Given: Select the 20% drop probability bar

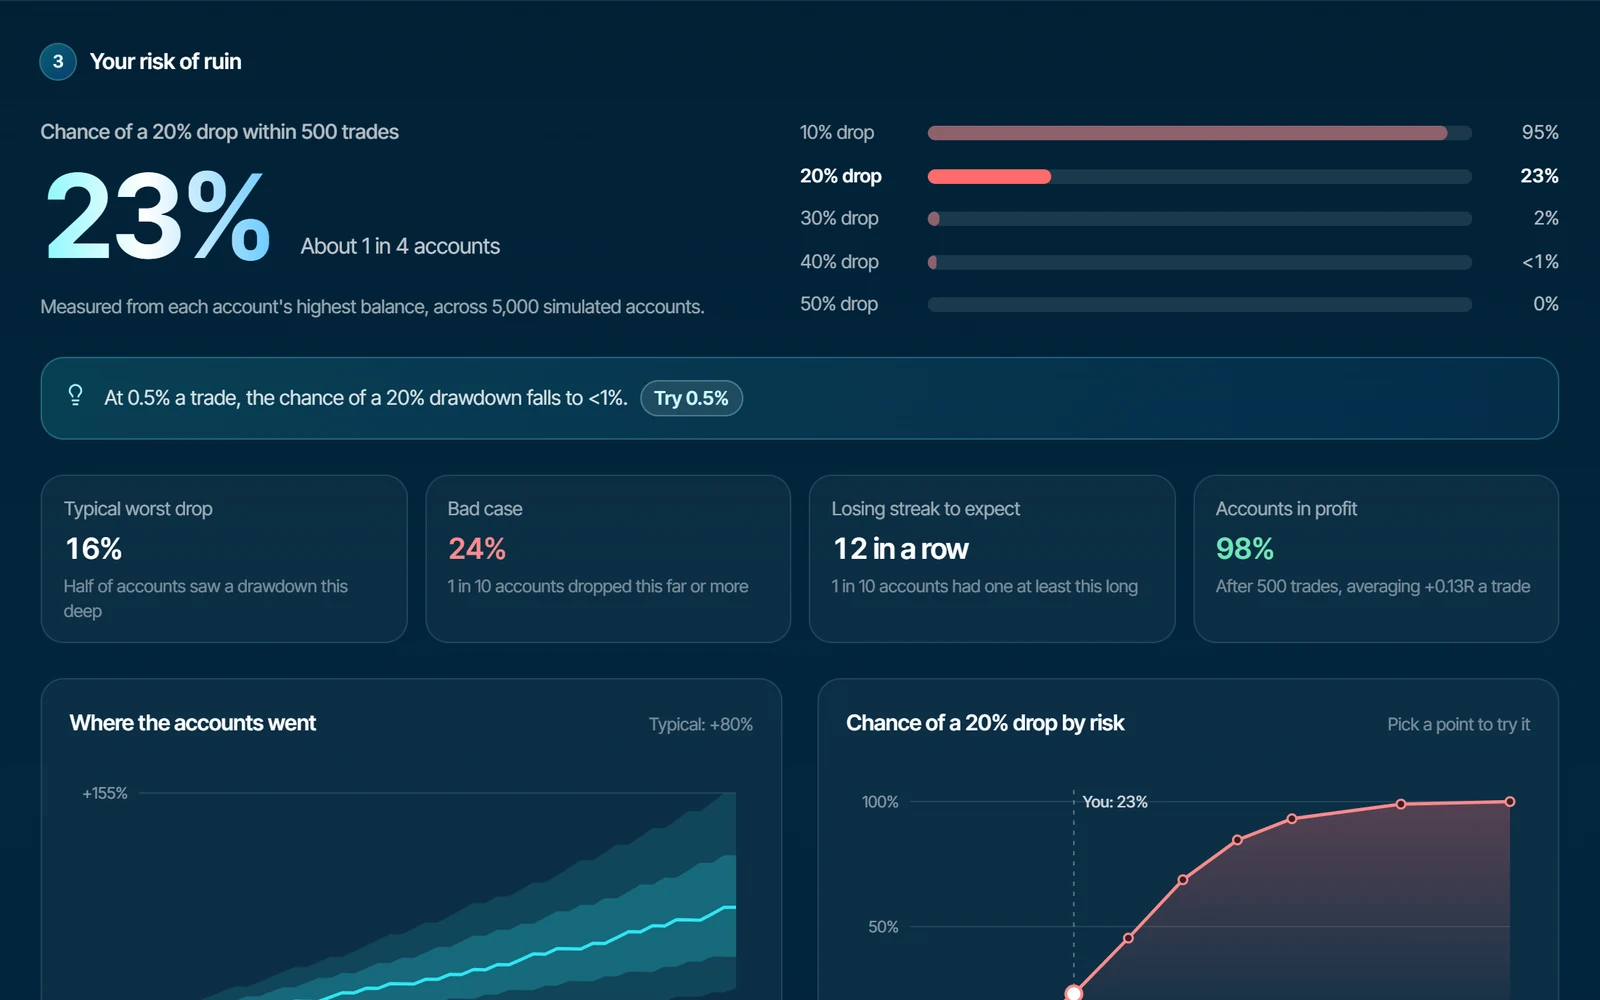Looking at the screenshot, I should coord(1199,176).
